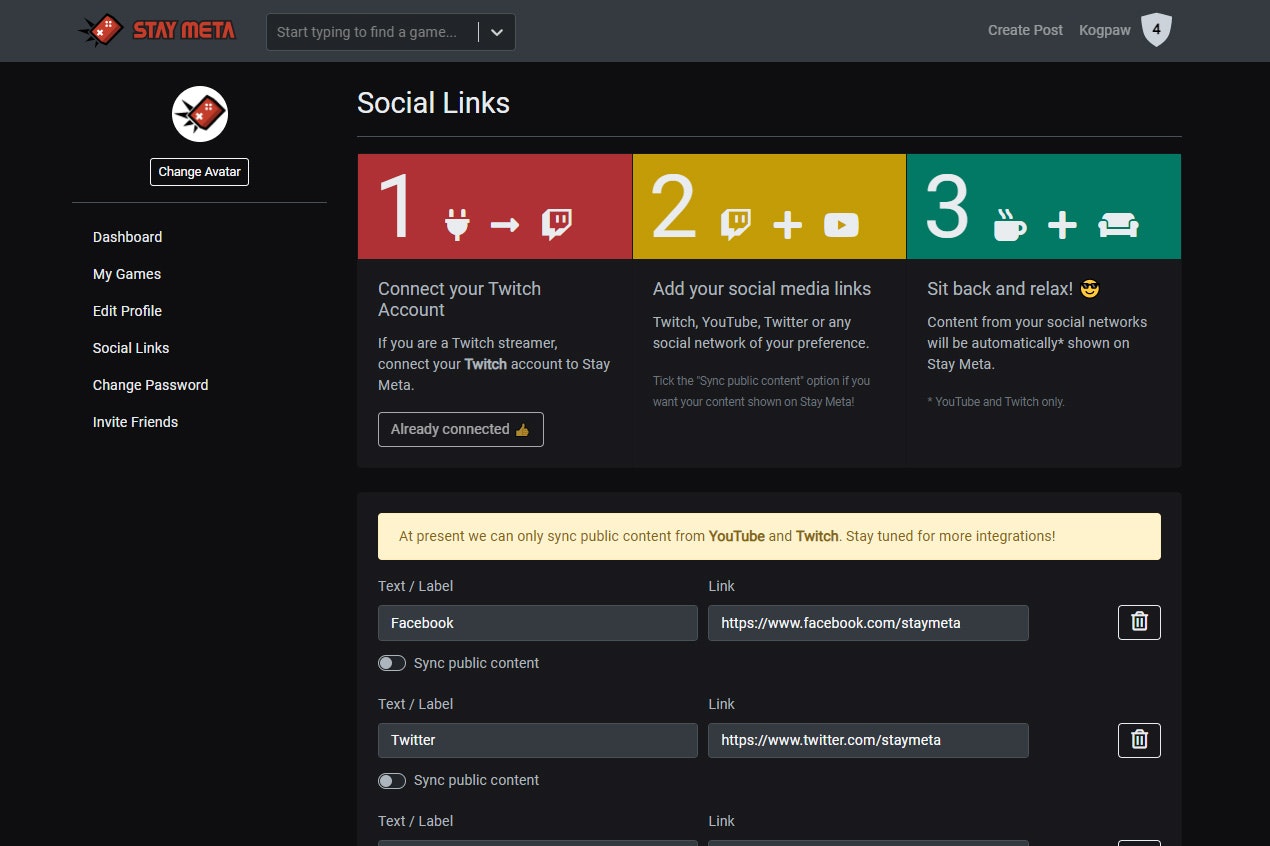Open Invite Friends in sidebar
The height and width of the screenshot is (846, 1270).
[x=135, y=422]
